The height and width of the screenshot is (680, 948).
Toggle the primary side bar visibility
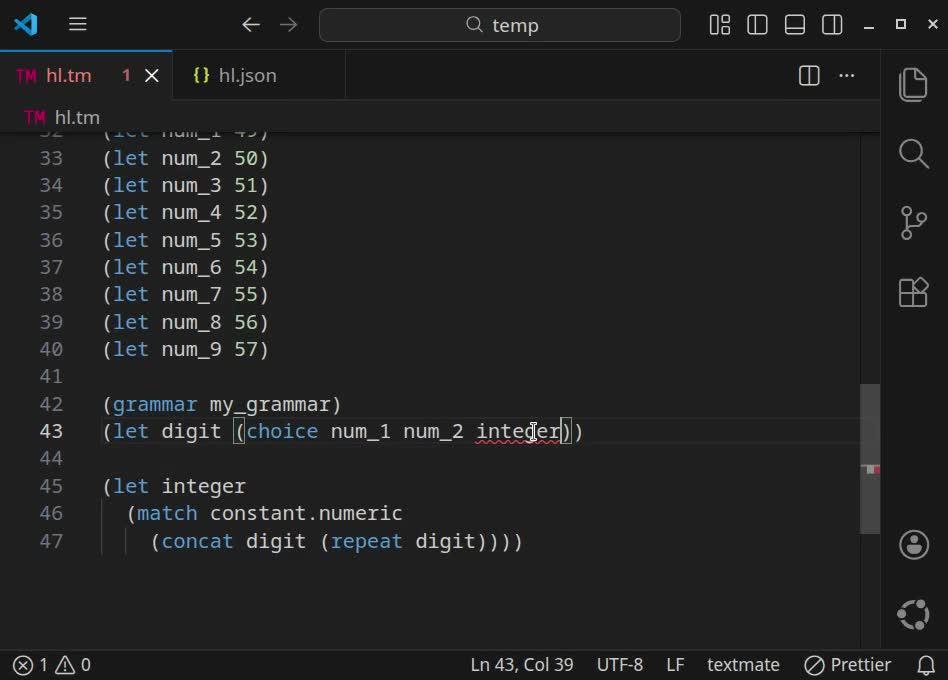(757, 25)
